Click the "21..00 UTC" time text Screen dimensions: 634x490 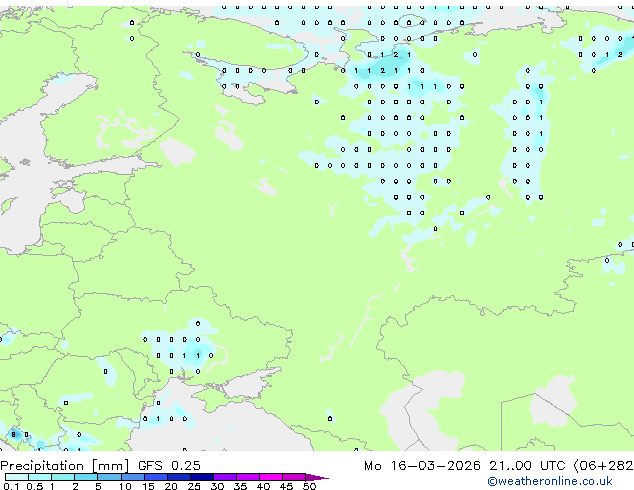point(526,466)
